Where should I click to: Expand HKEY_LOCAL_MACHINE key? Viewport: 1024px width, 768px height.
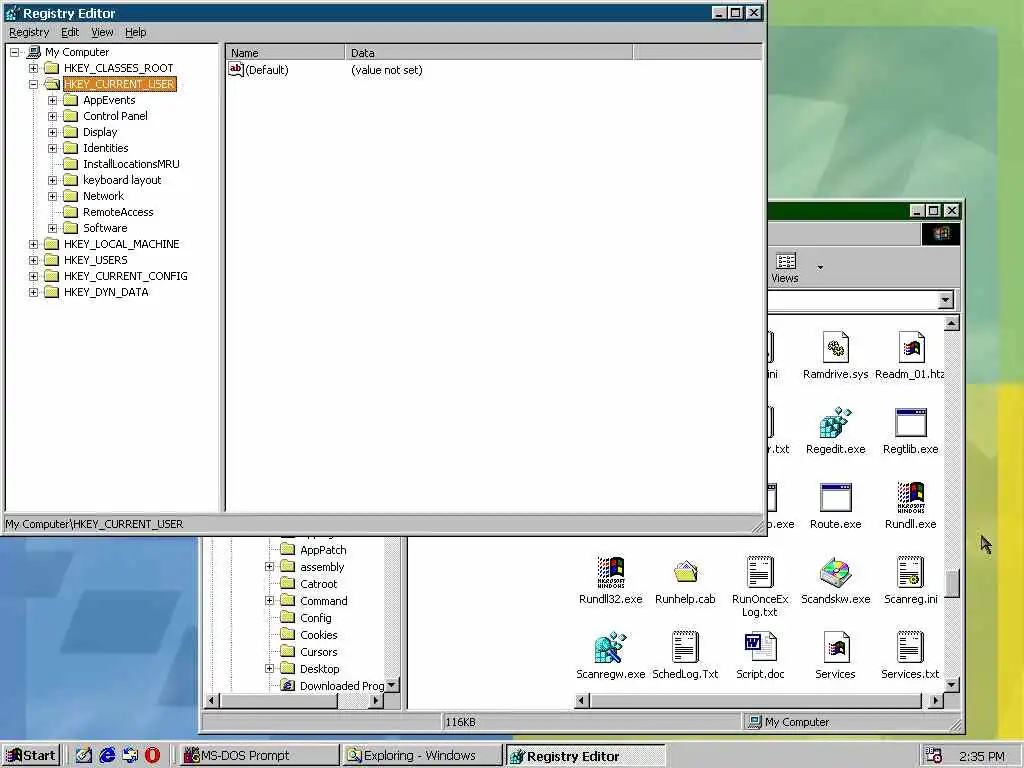click(33, 244)
